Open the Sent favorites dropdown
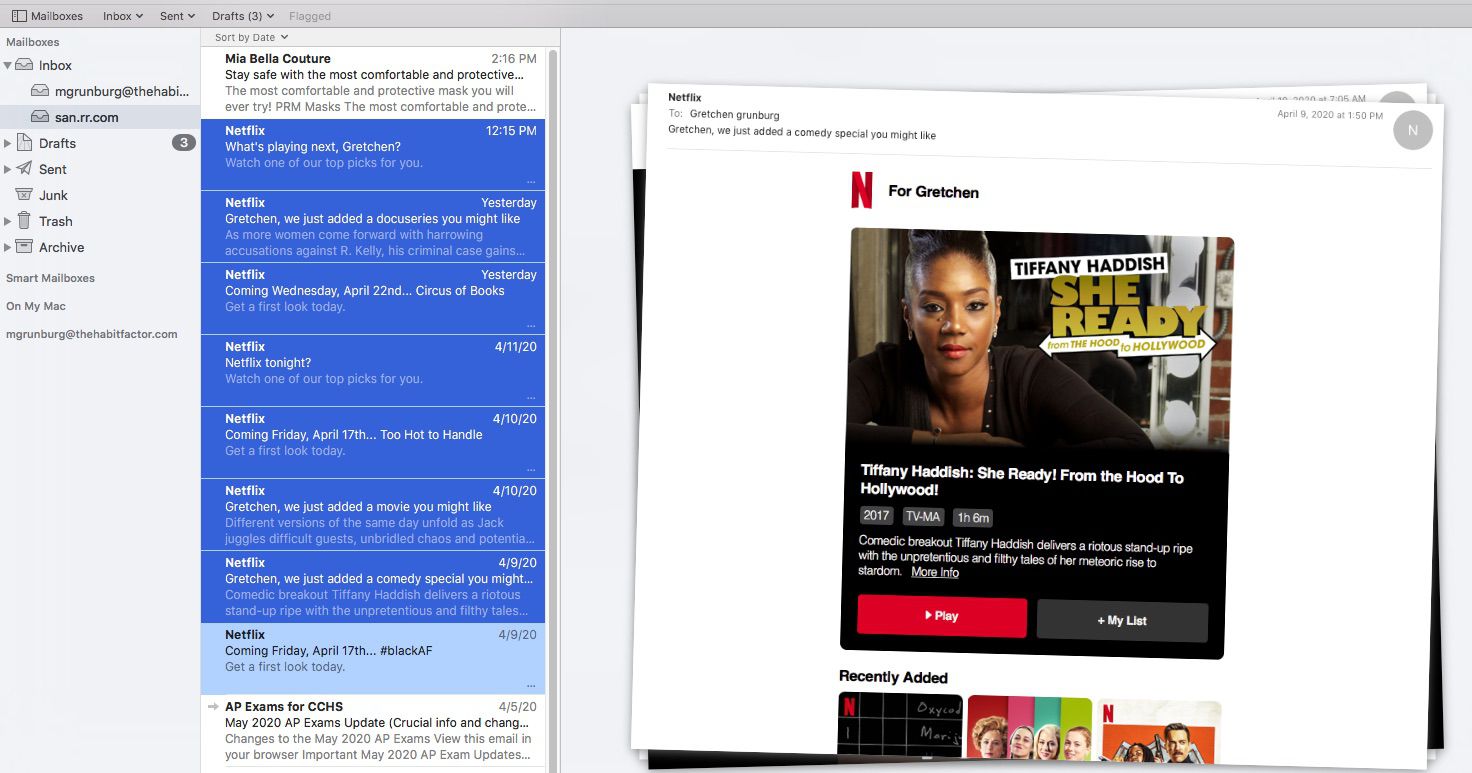This screenshot has width=1472, height=773. pyautogui.click(x=177, y=16)
